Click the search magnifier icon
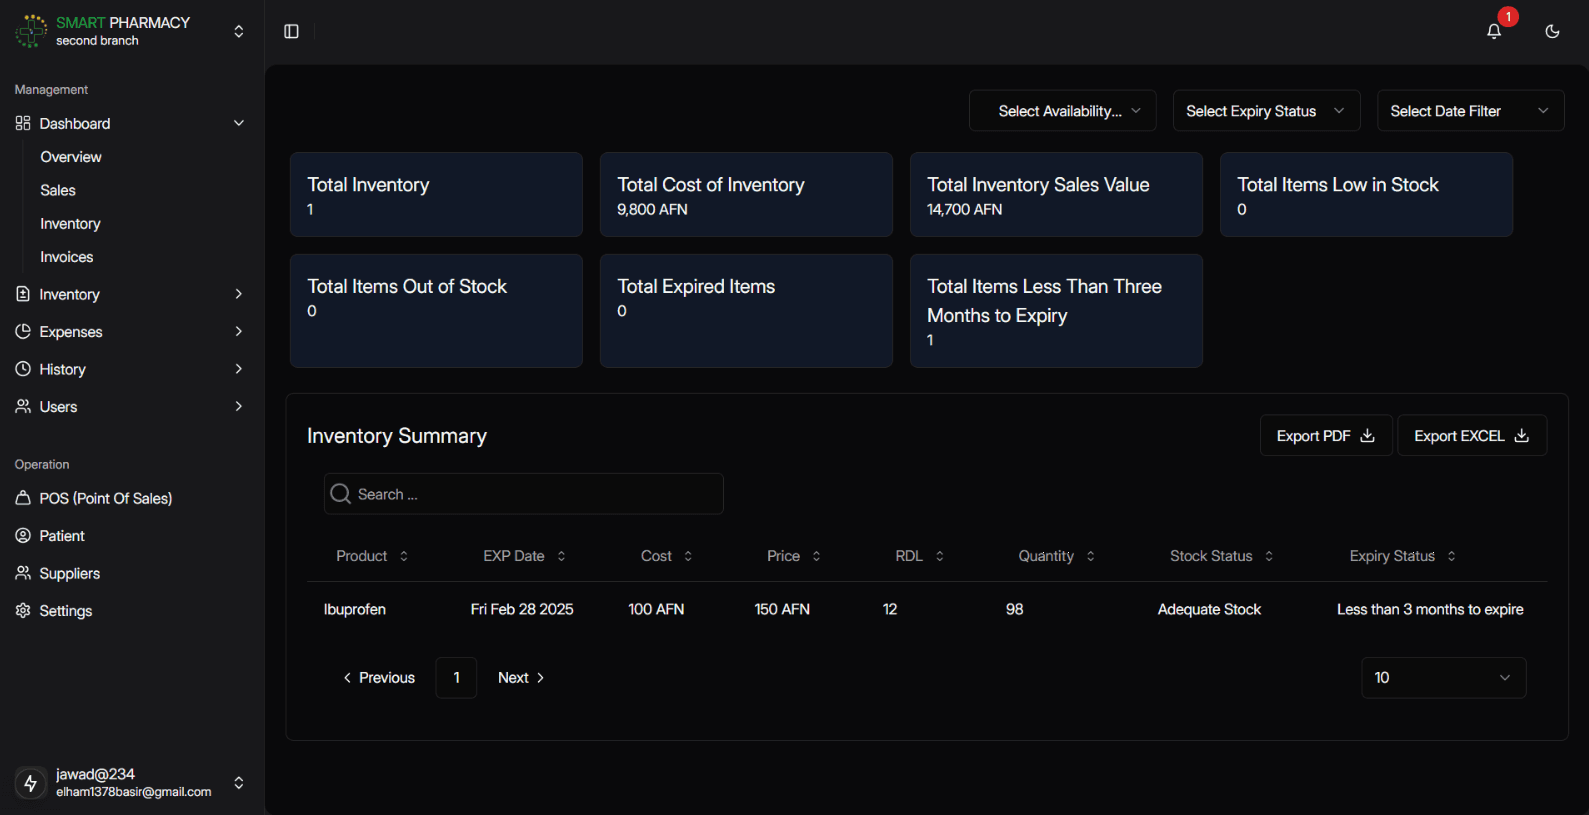Image resolution: width=1589 pixels, height=815 pixels. (340, 494)
